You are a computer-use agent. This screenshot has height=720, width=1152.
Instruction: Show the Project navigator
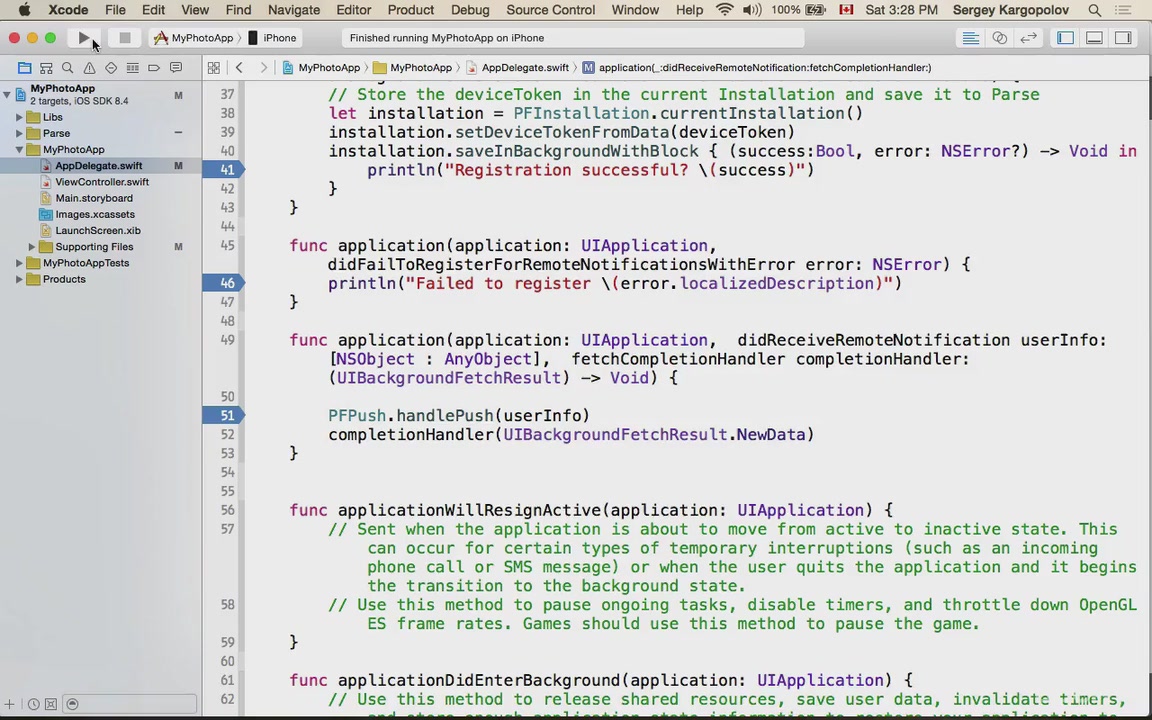(24, 68)
